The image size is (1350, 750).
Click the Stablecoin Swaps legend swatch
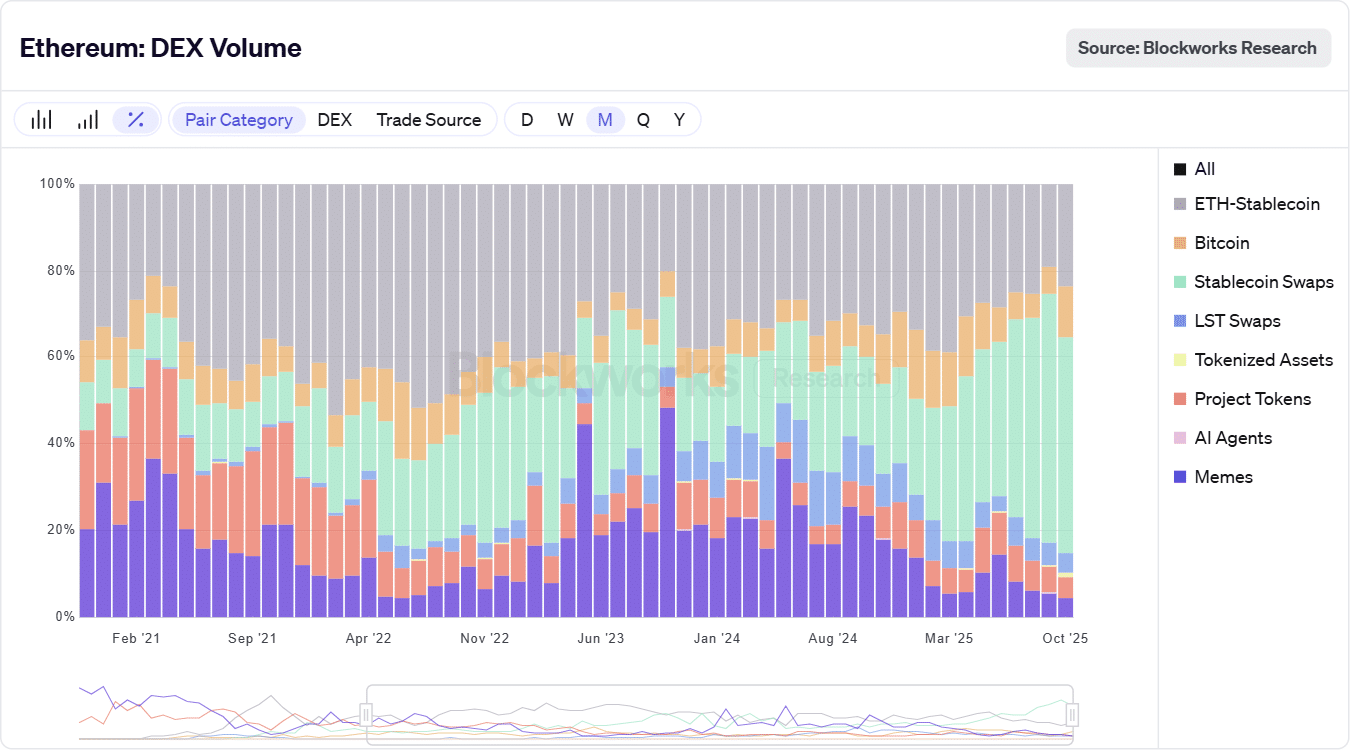(x=1180, y=282)
